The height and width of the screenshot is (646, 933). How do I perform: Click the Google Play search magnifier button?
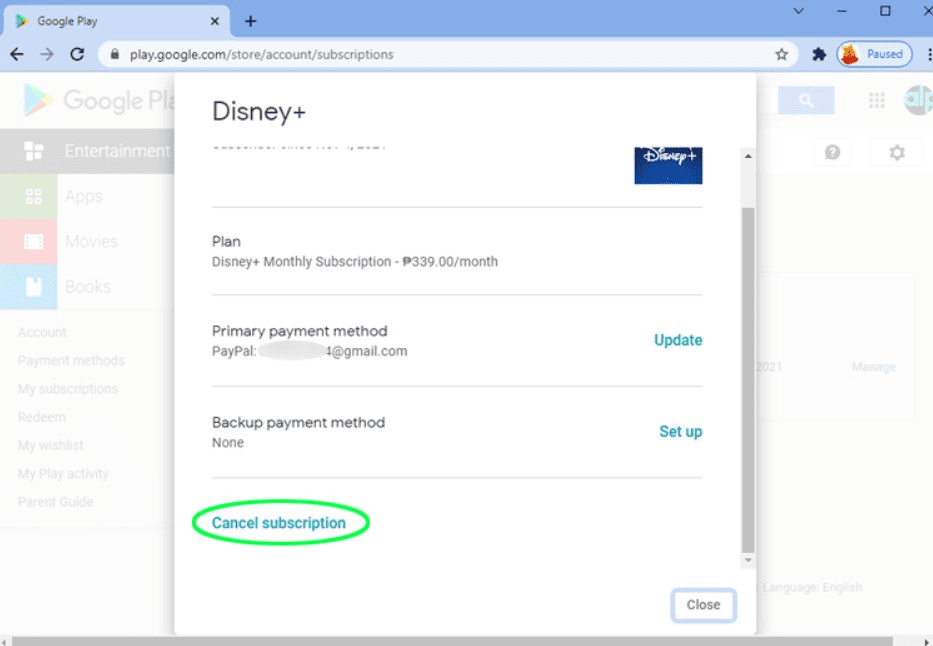806,100
